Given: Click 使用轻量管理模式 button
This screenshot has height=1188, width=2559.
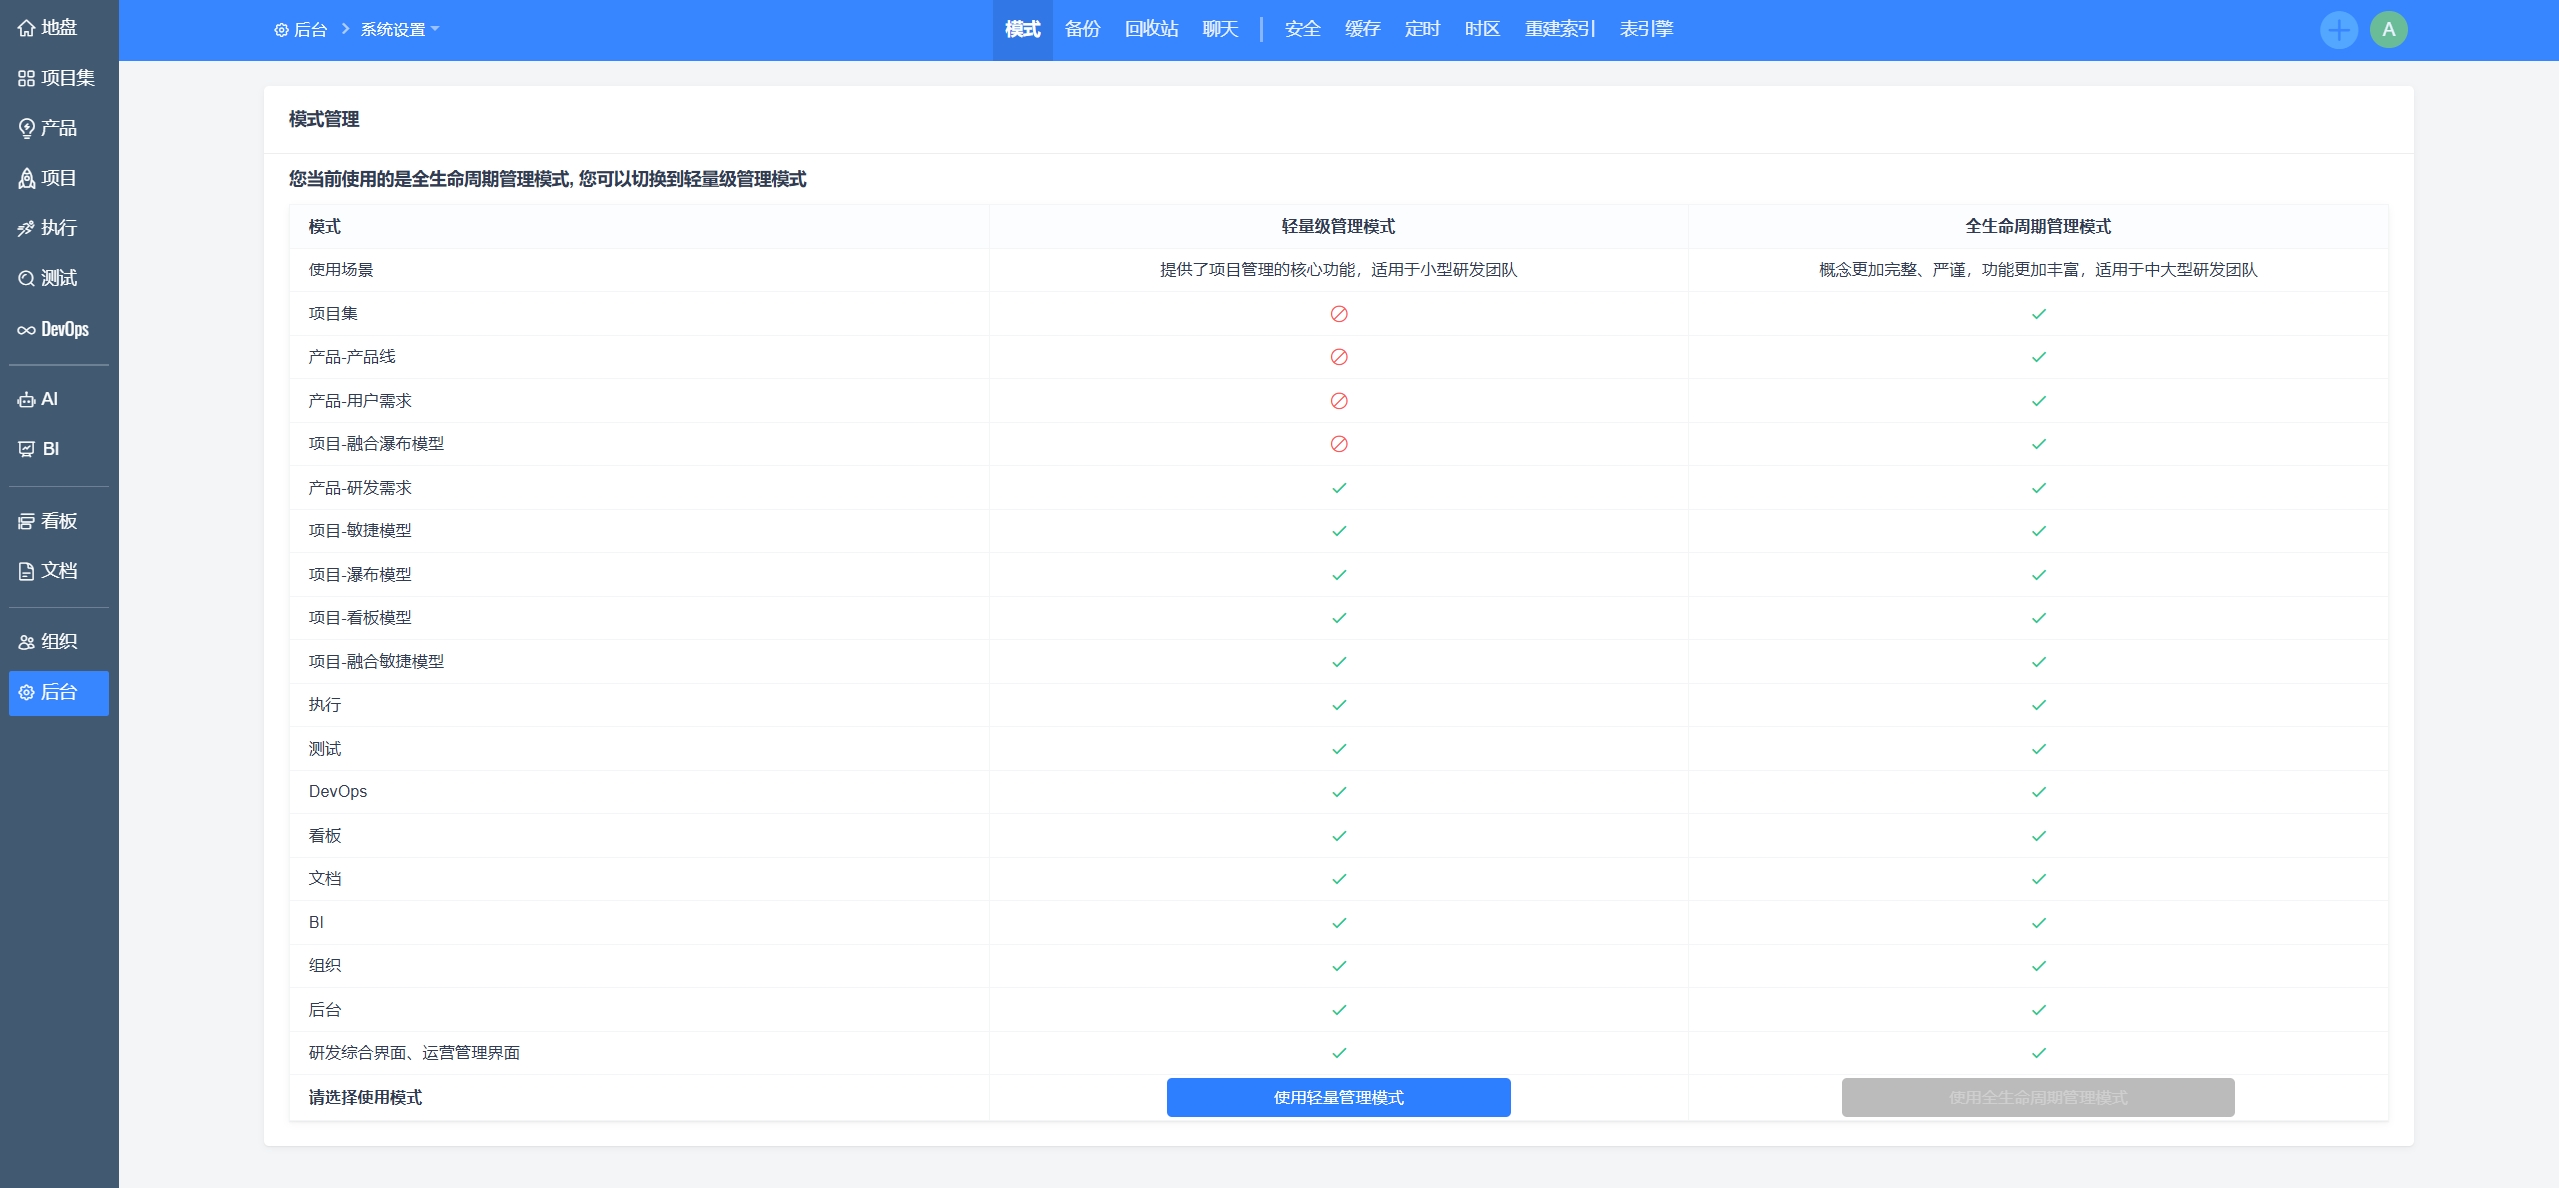Looking at the screenshot, I should (1338, 1097).
